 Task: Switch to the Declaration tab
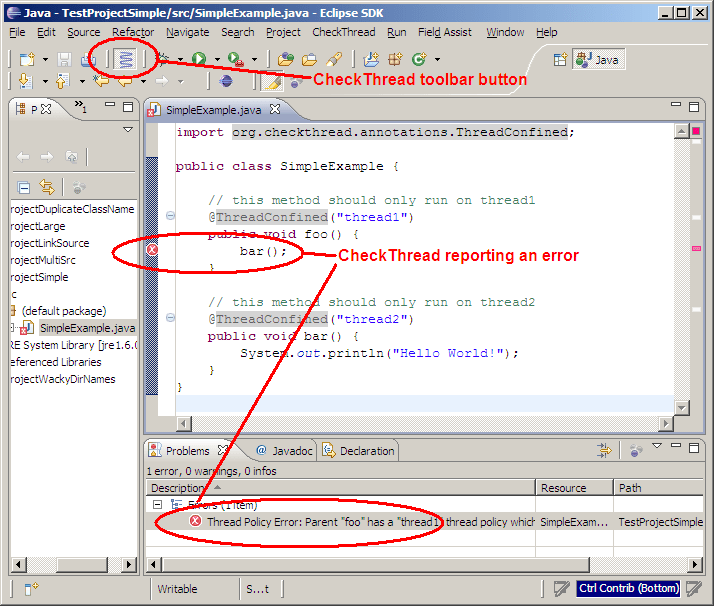359,451
